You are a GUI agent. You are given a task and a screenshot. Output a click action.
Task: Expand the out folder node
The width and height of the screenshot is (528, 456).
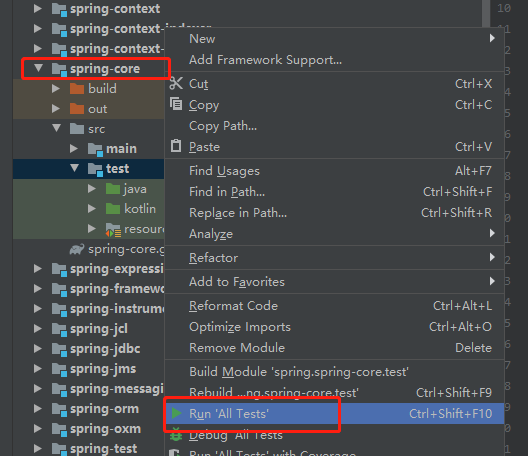pos(56,108)
